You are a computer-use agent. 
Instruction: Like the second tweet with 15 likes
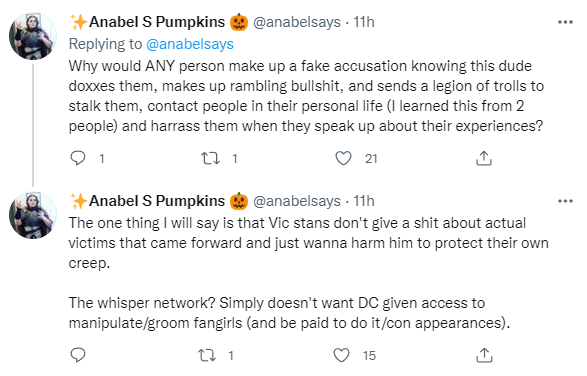pos(341,355)
